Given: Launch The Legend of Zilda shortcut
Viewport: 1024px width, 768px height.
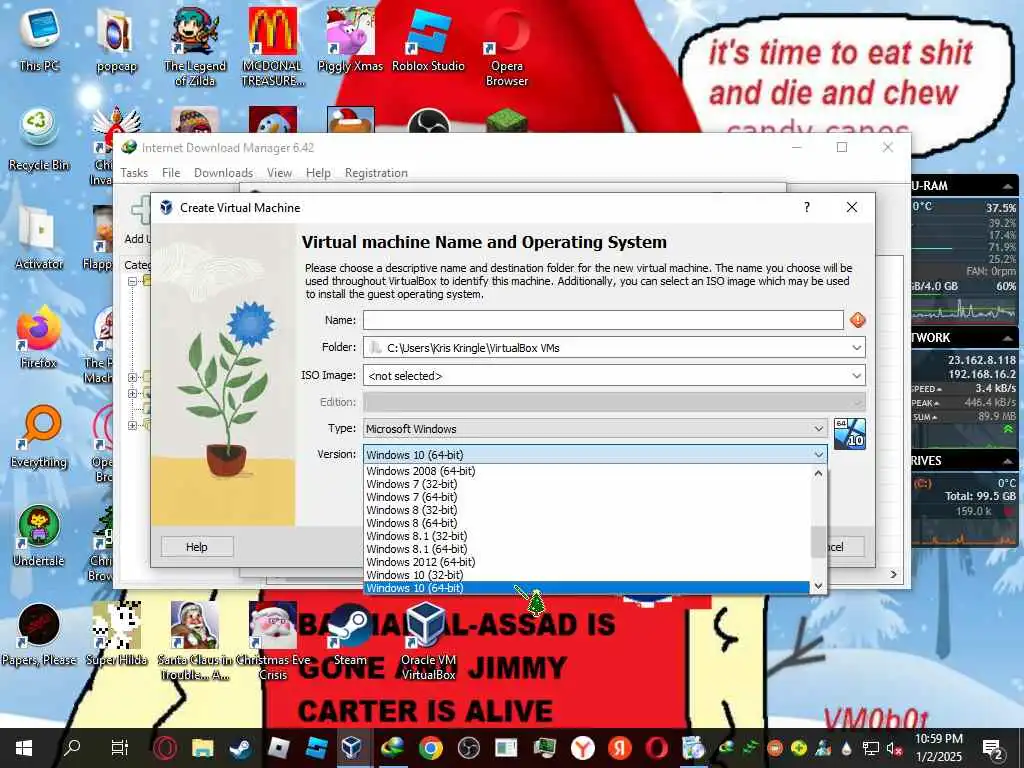Looking at the screenshot, I should click(x=195, y=46).
